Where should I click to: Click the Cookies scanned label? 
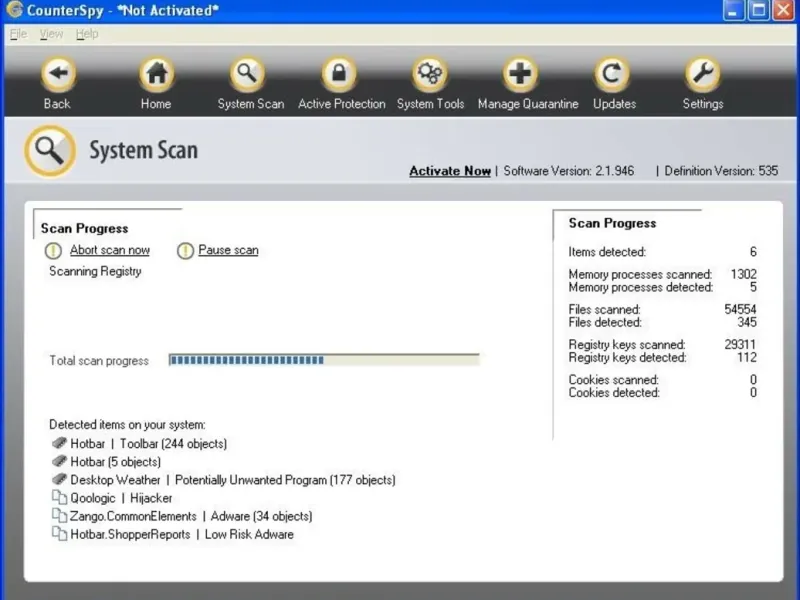point(613,380)
